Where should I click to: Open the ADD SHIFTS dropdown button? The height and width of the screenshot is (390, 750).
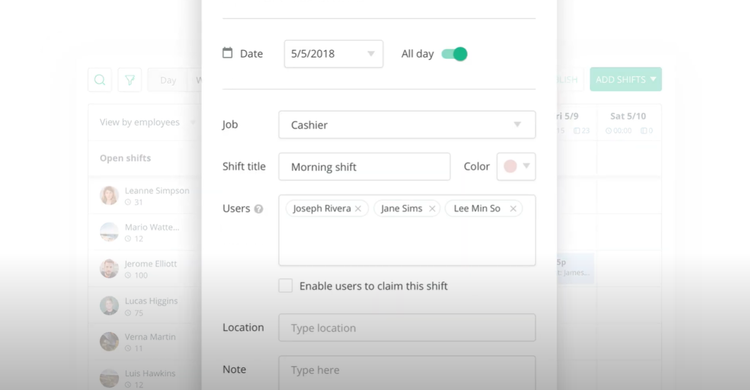(x=626, y=79)
